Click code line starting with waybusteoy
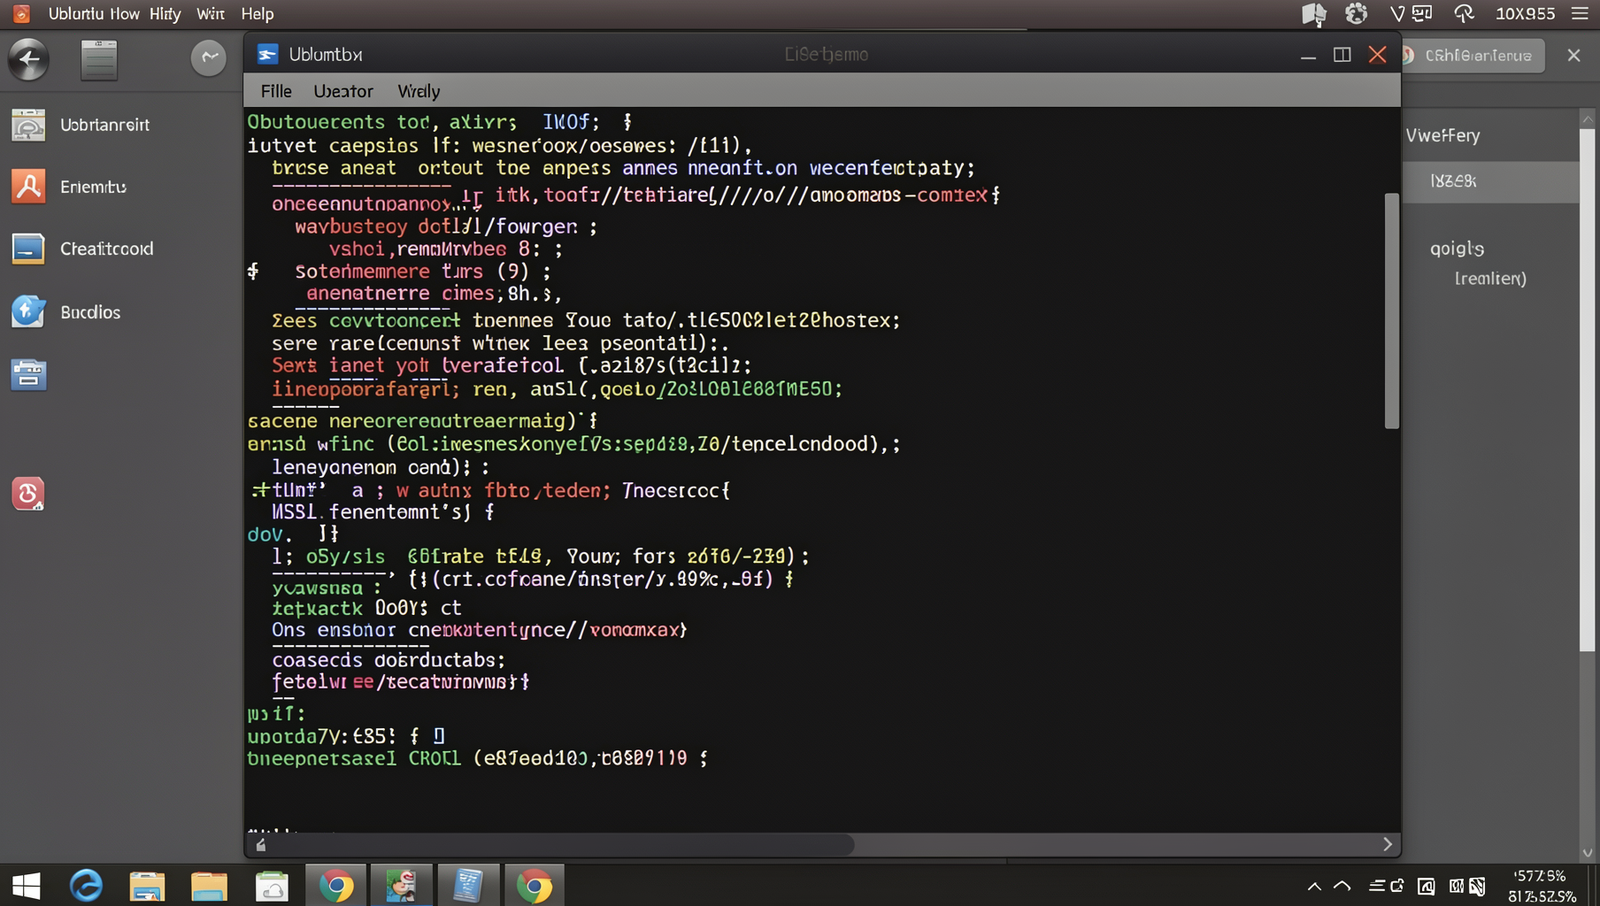The width and height of the screenshot is (1600, 906). pos(446,227)
